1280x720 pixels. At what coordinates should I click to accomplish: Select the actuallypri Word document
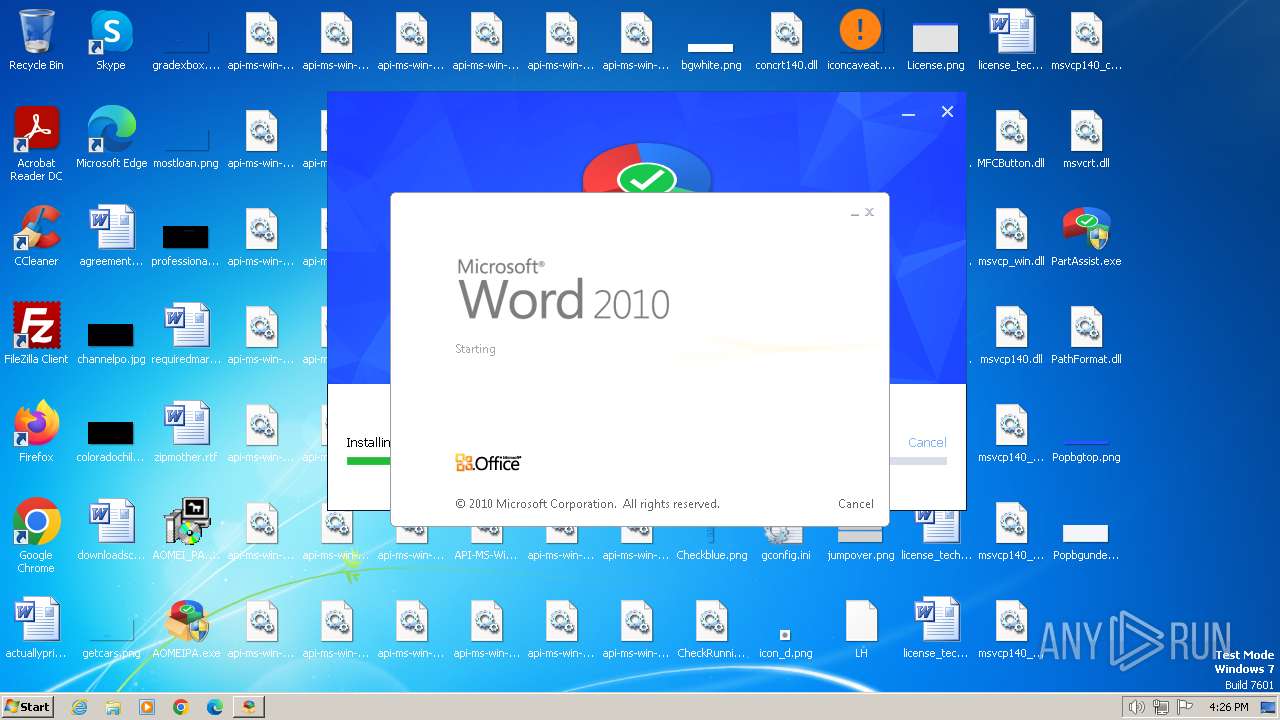tap(36, 628)
